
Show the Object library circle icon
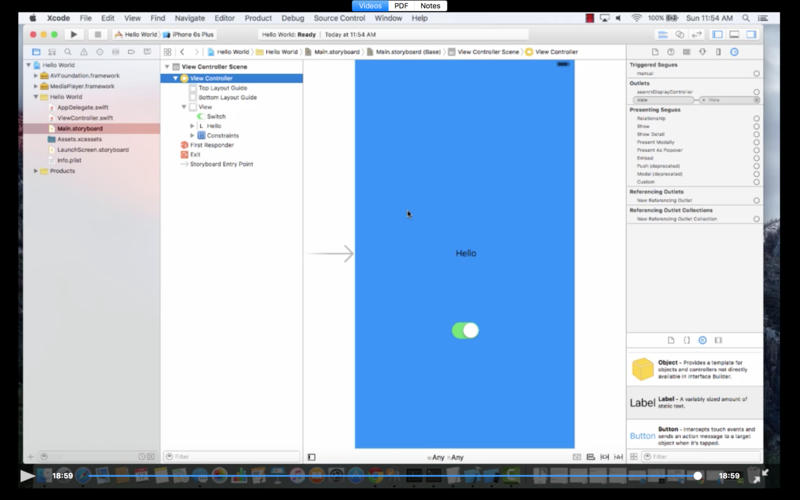pos(703,340)
